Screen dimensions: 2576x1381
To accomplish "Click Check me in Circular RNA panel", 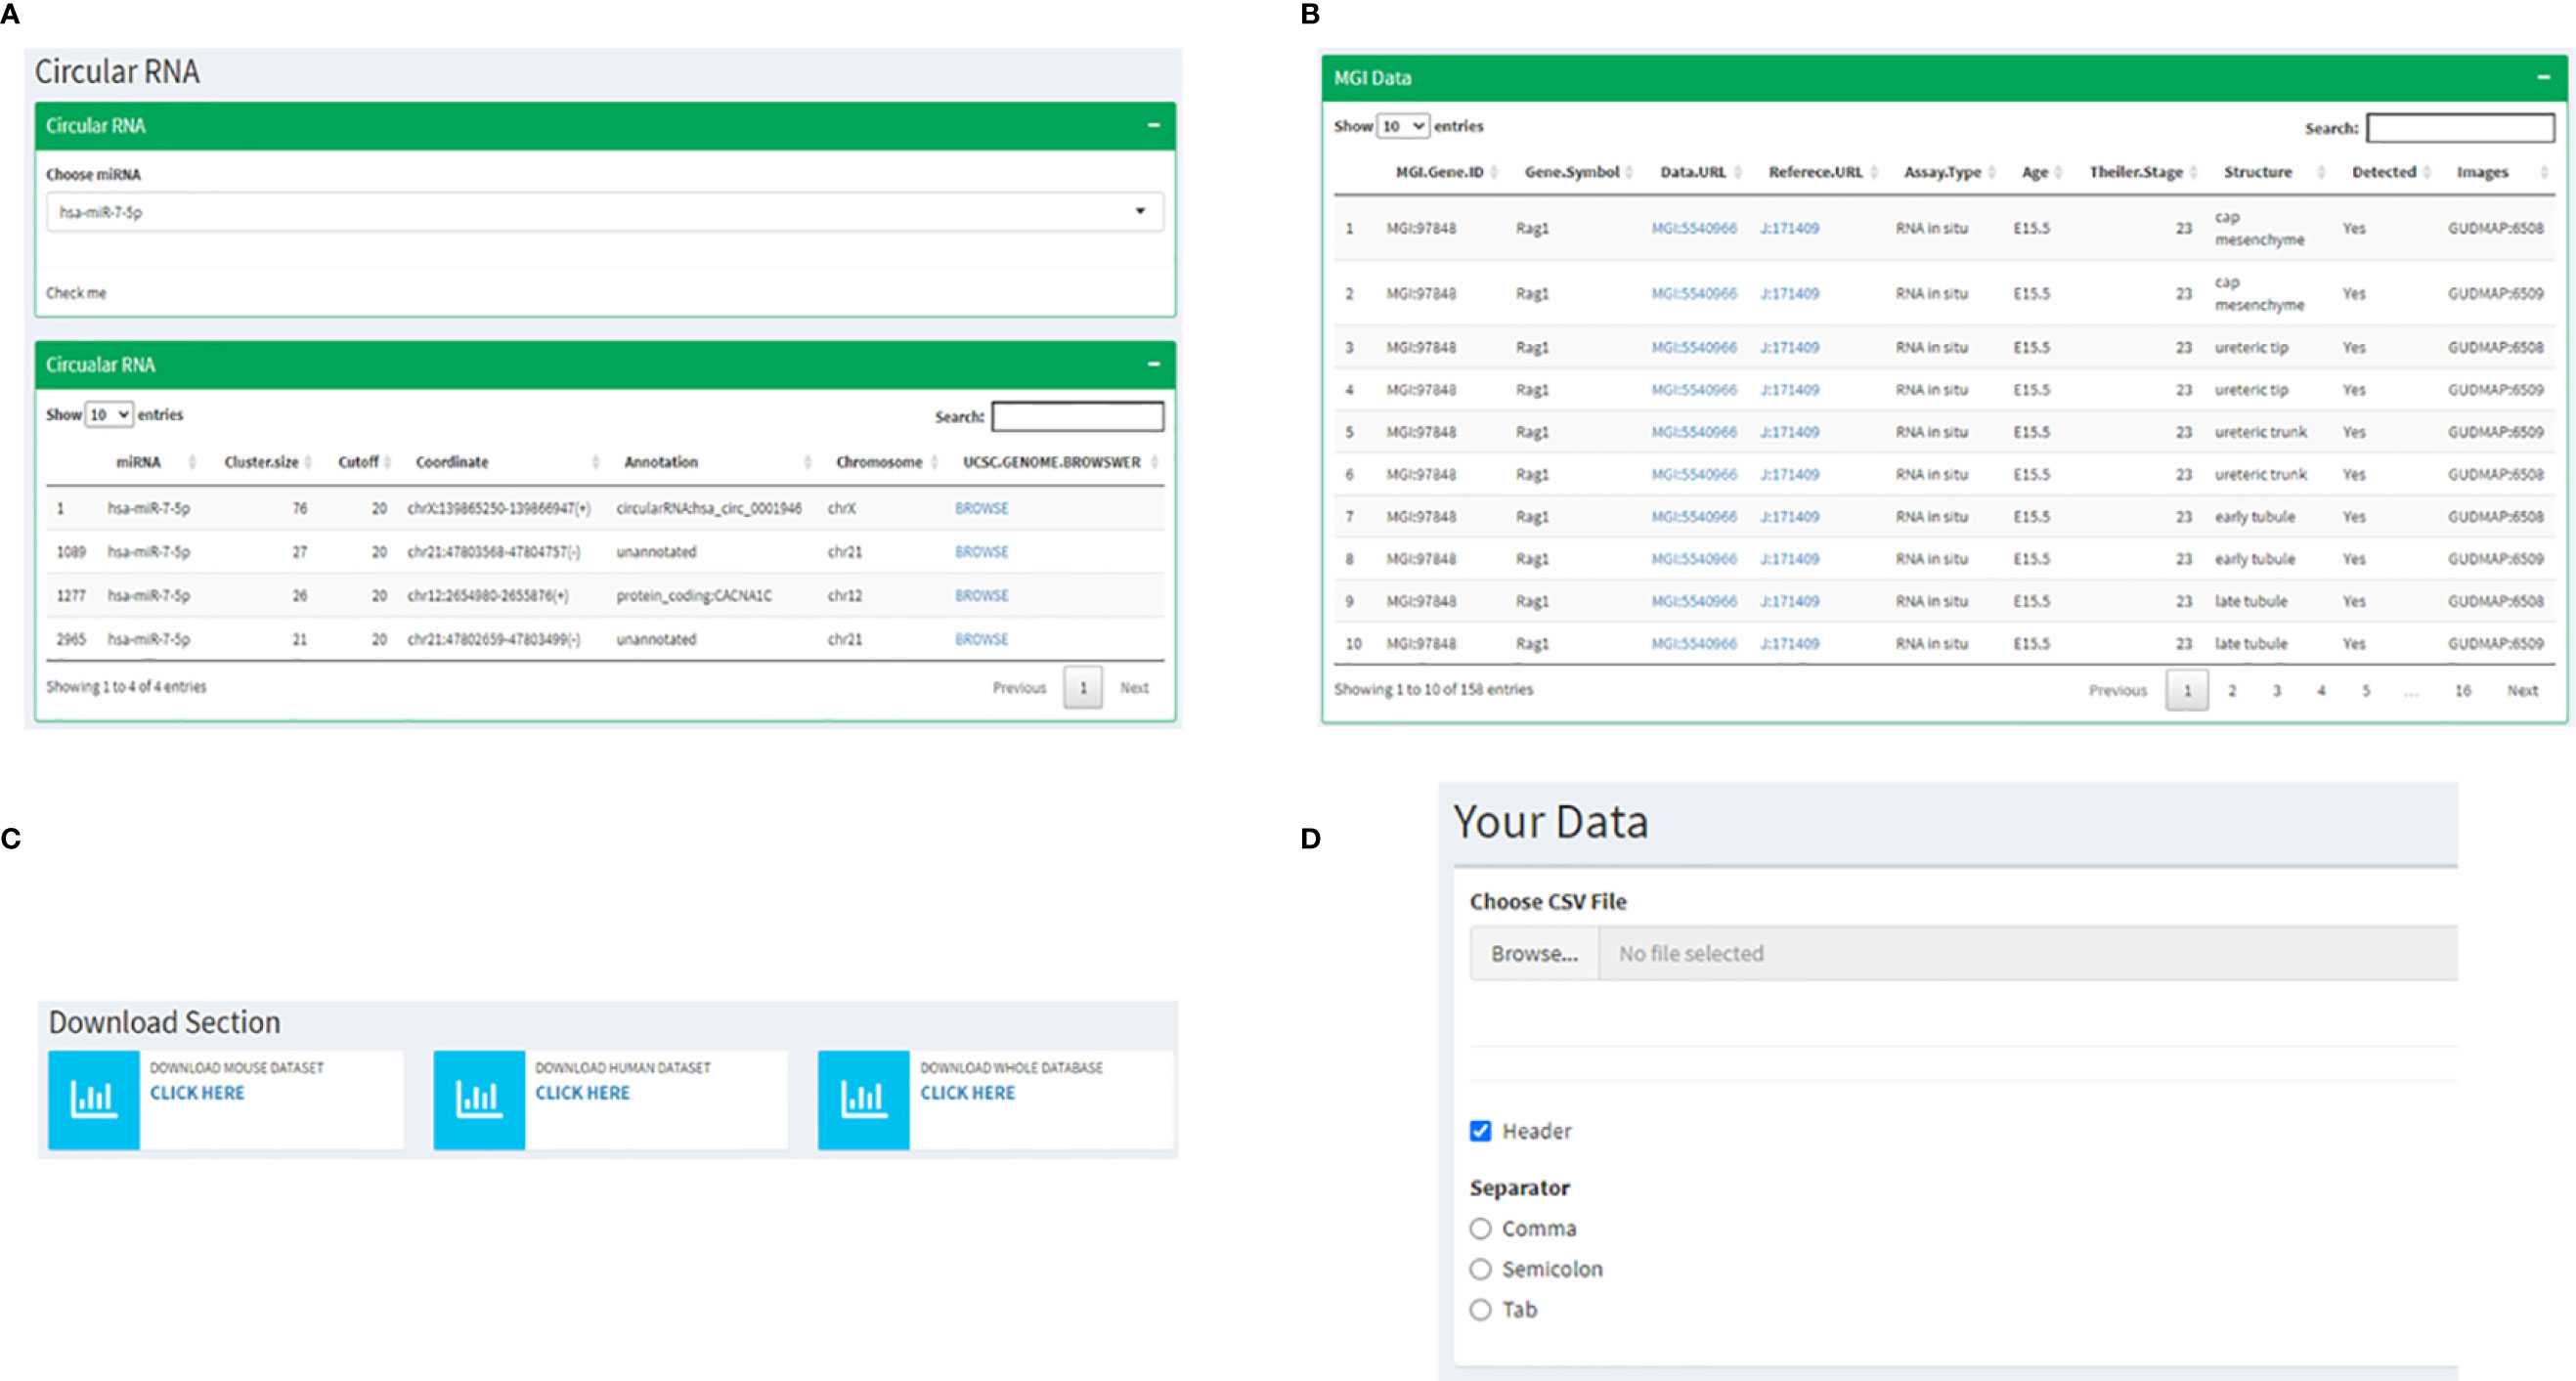I will [76, 293].
